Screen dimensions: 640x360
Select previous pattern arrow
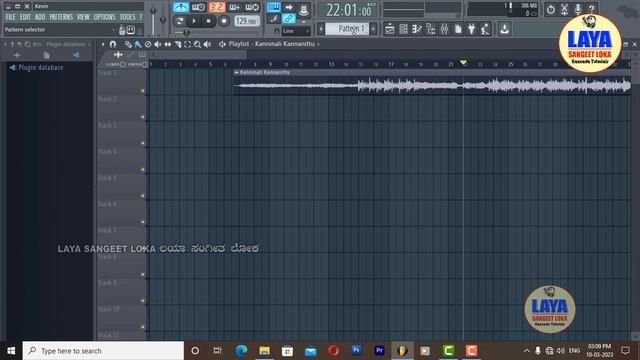pyautogui.click(x=321, y=29)
